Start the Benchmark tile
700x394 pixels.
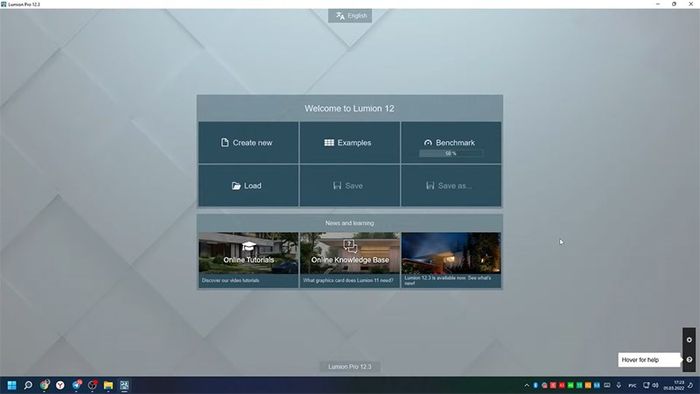pos(451,143)
